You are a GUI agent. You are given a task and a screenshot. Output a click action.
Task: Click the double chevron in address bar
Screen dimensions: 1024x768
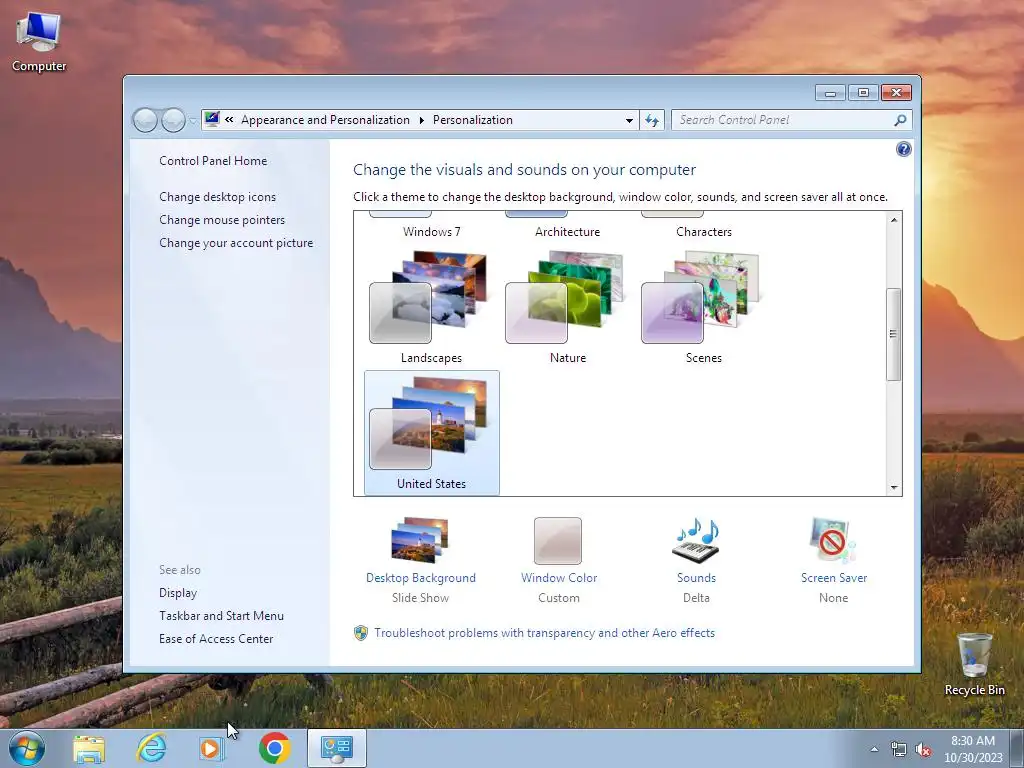(x=229, y=120)
